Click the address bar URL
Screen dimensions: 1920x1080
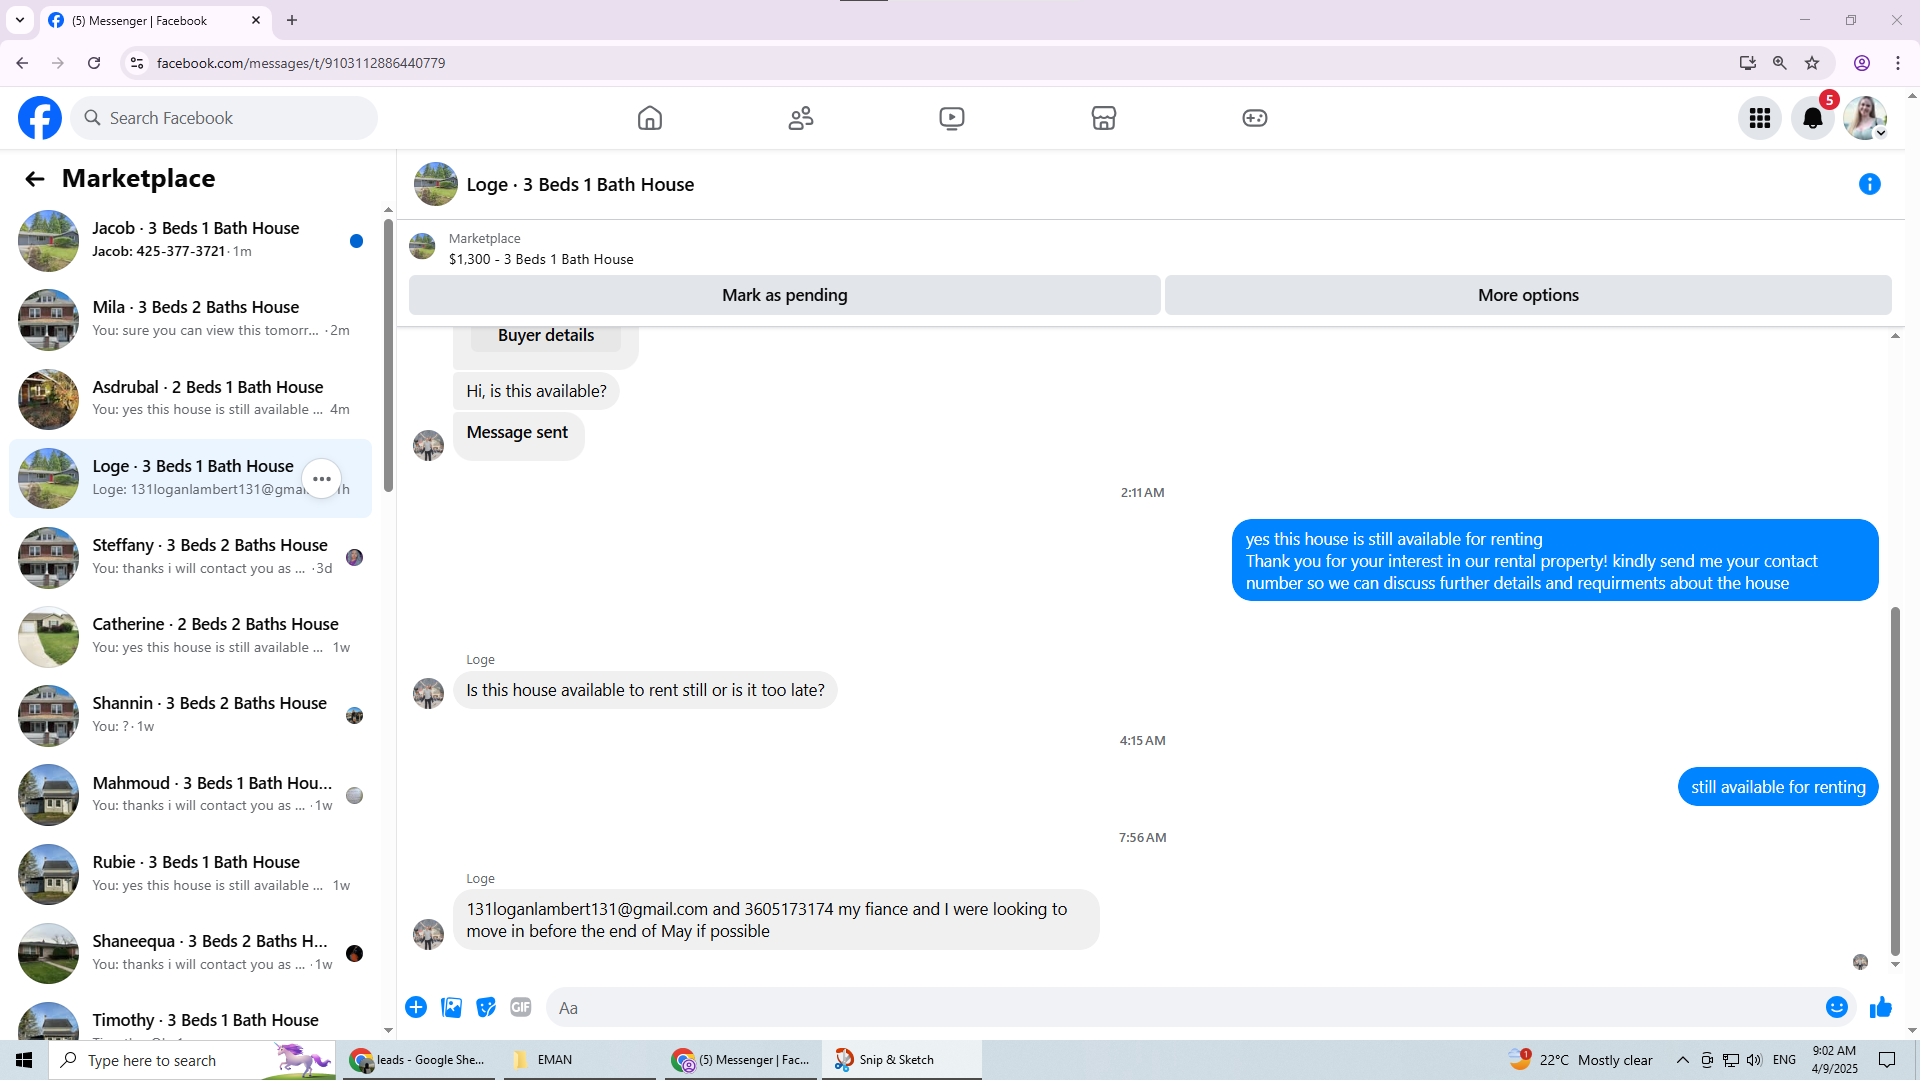tap(301, 63)
